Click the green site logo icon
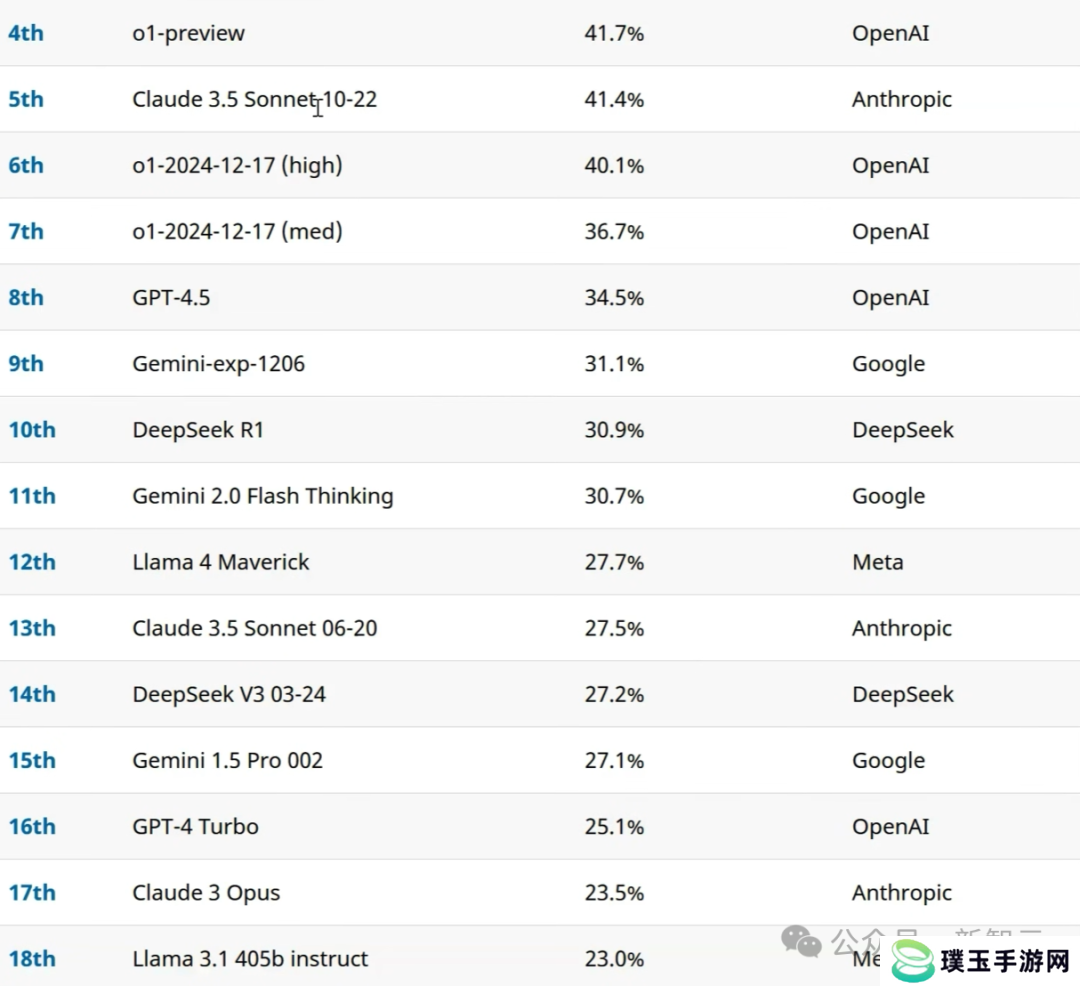The image size is (1080, 986). click(913, 961)
